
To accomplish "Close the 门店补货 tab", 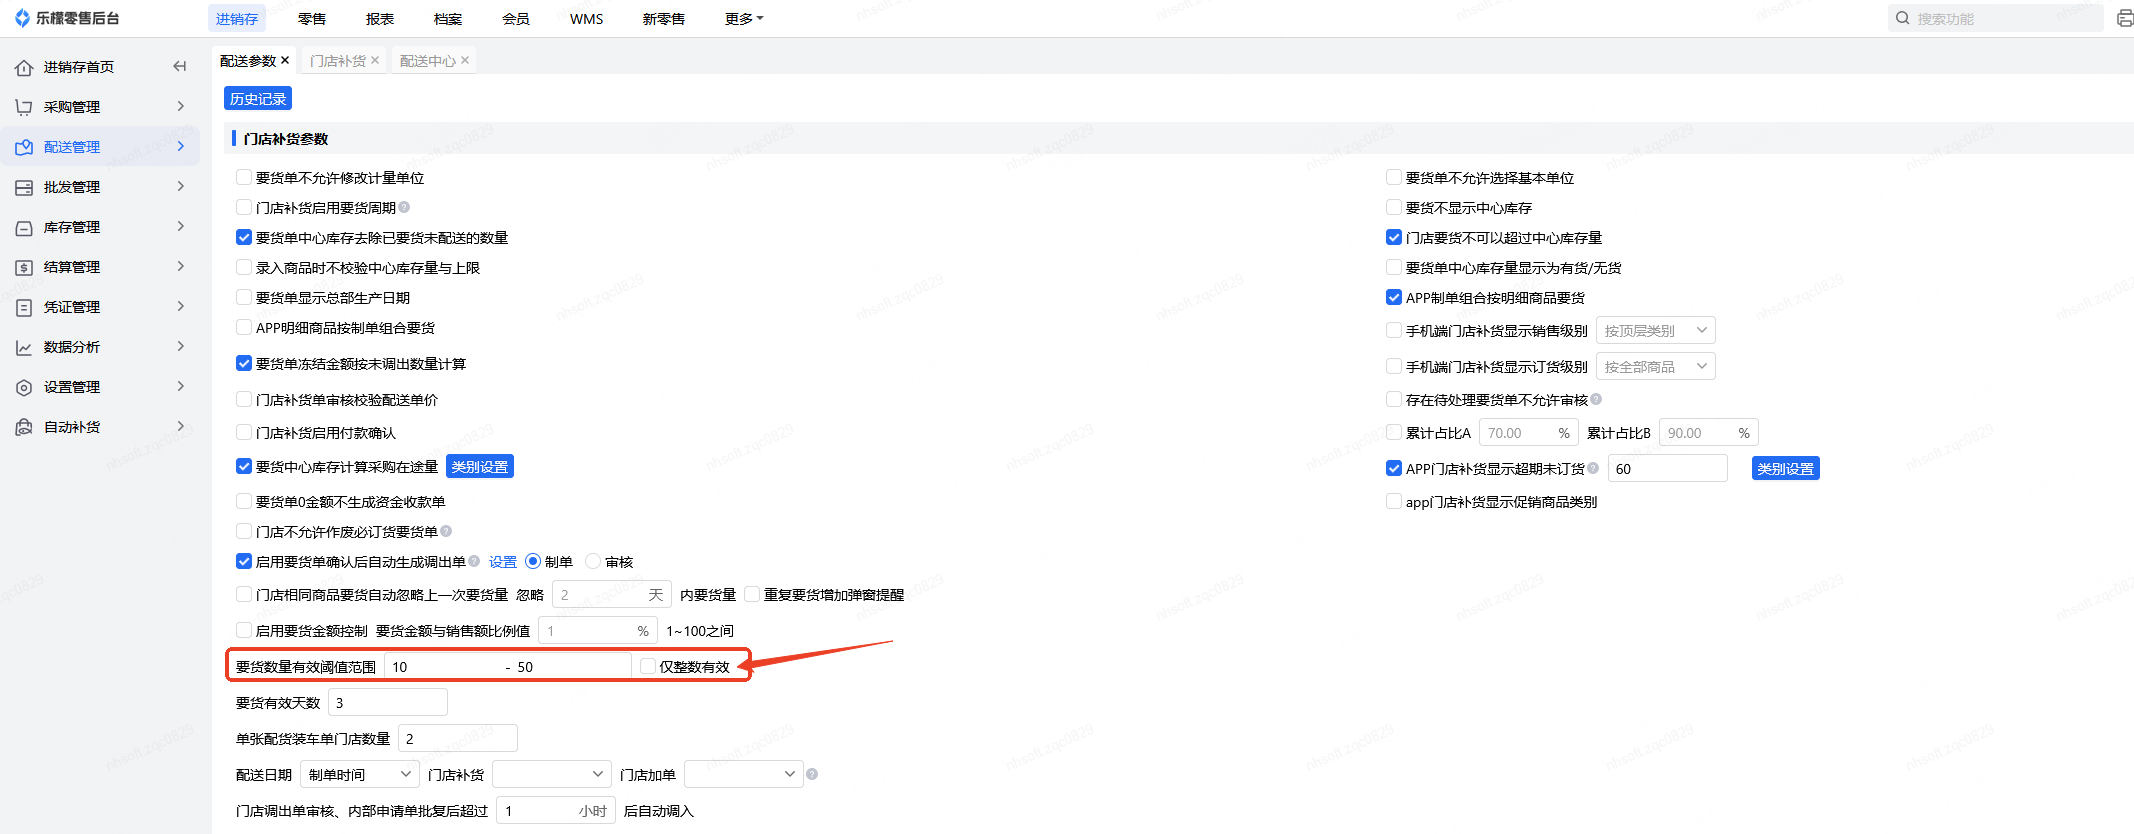I will pos(375,60).
